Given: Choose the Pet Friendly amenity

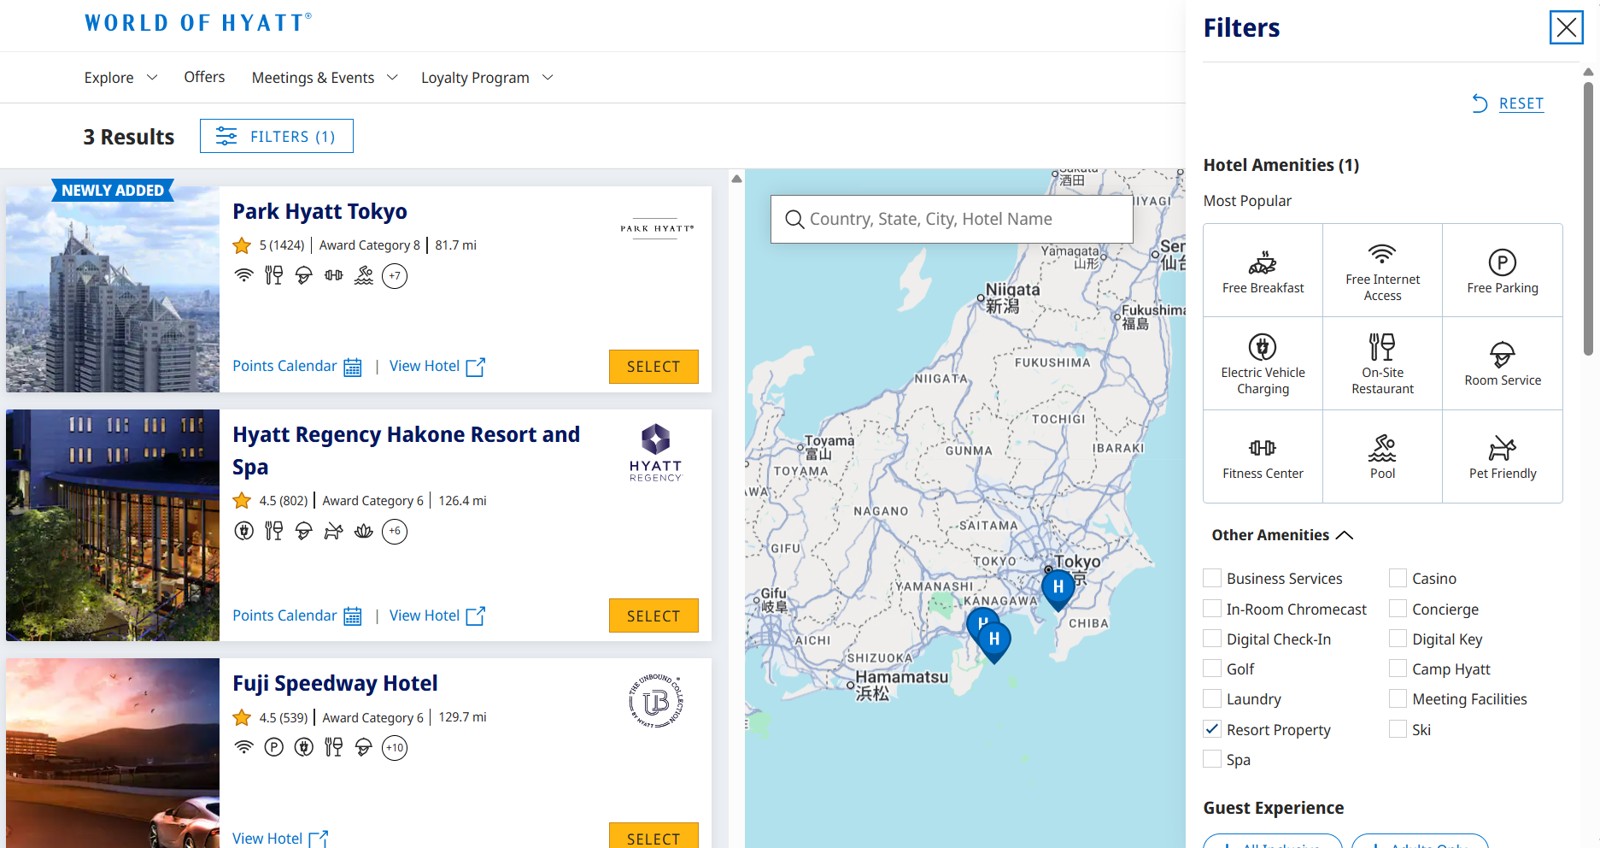Looking at the screenshot, I should [1502, 457].
